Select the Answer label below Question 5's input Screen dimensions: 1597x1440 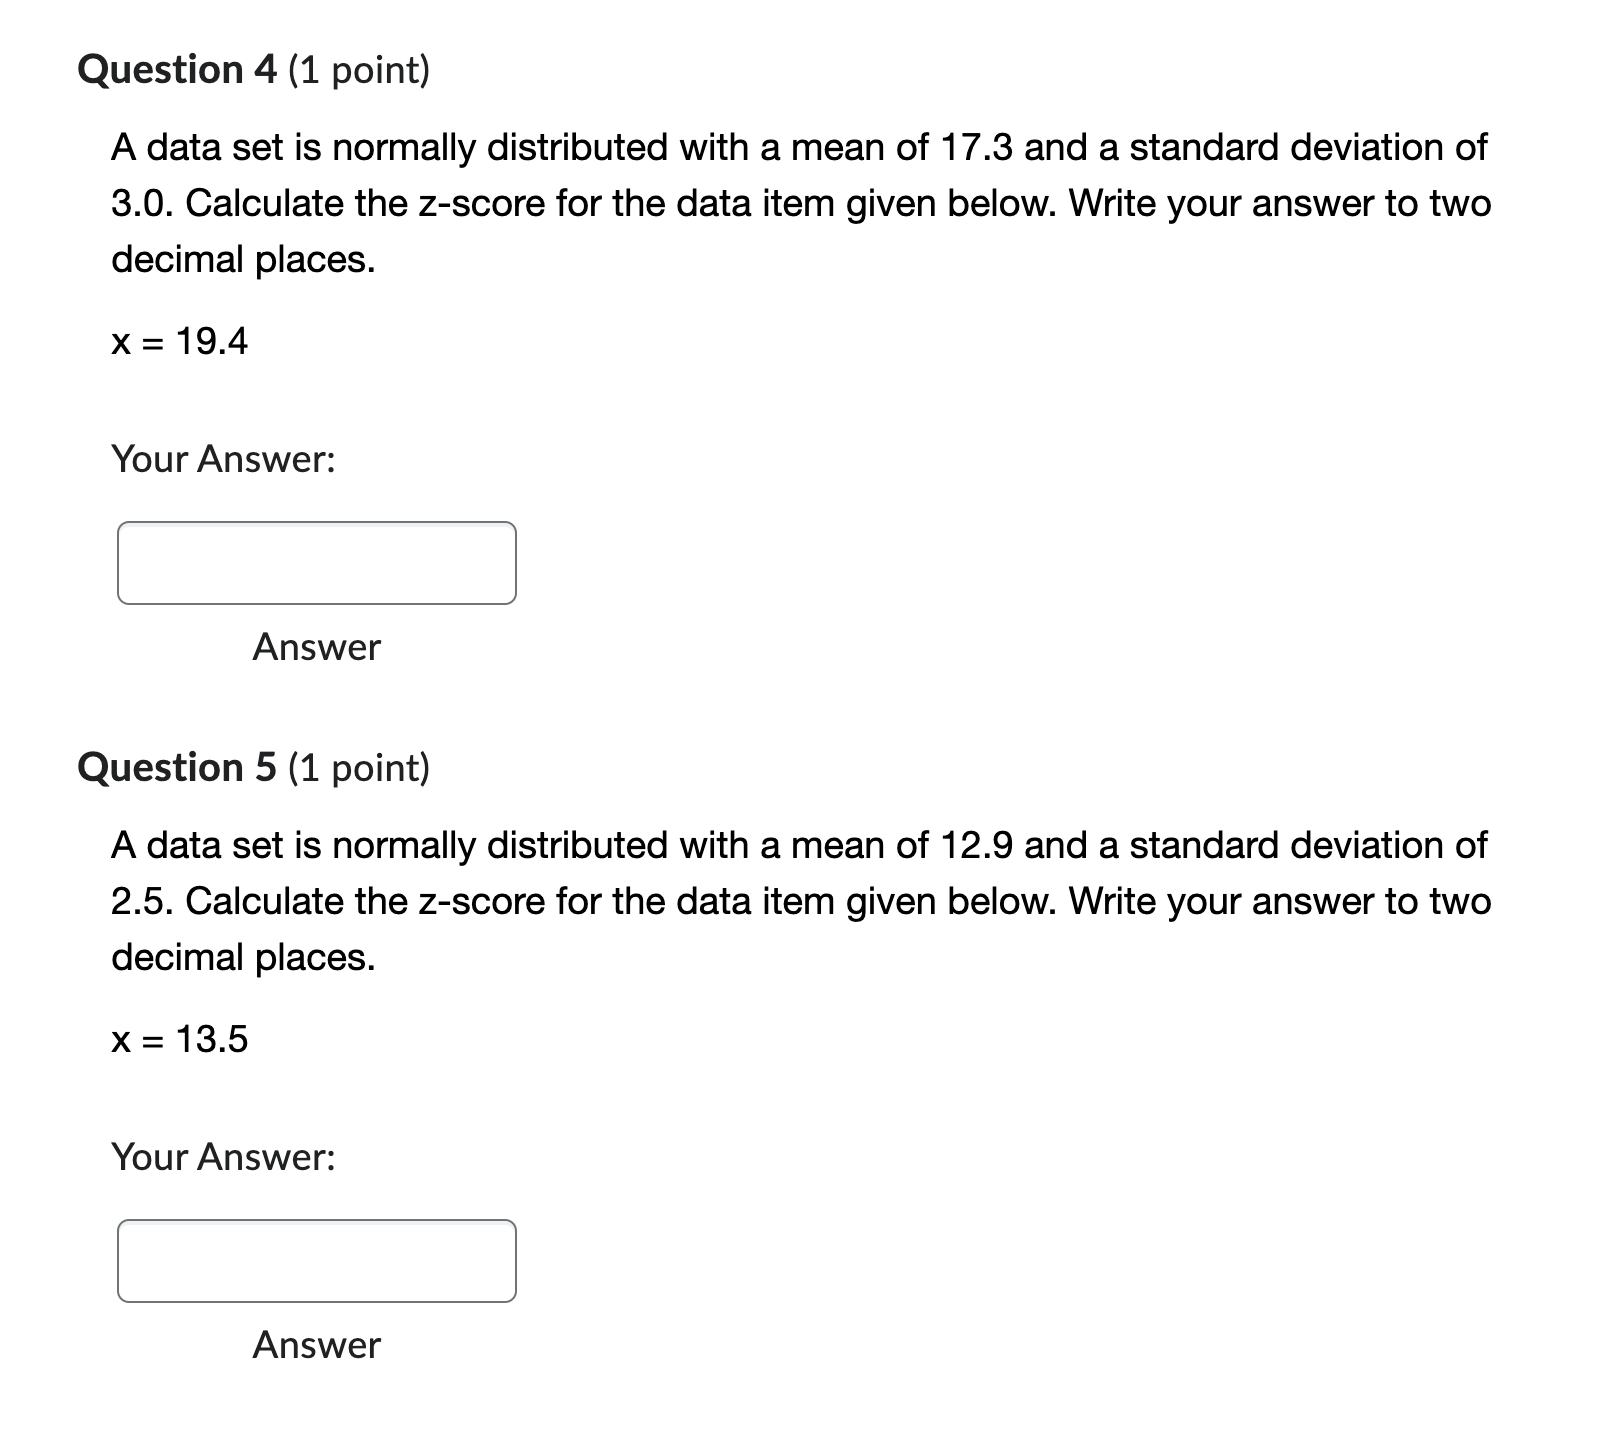click(x=316, y=1346)
